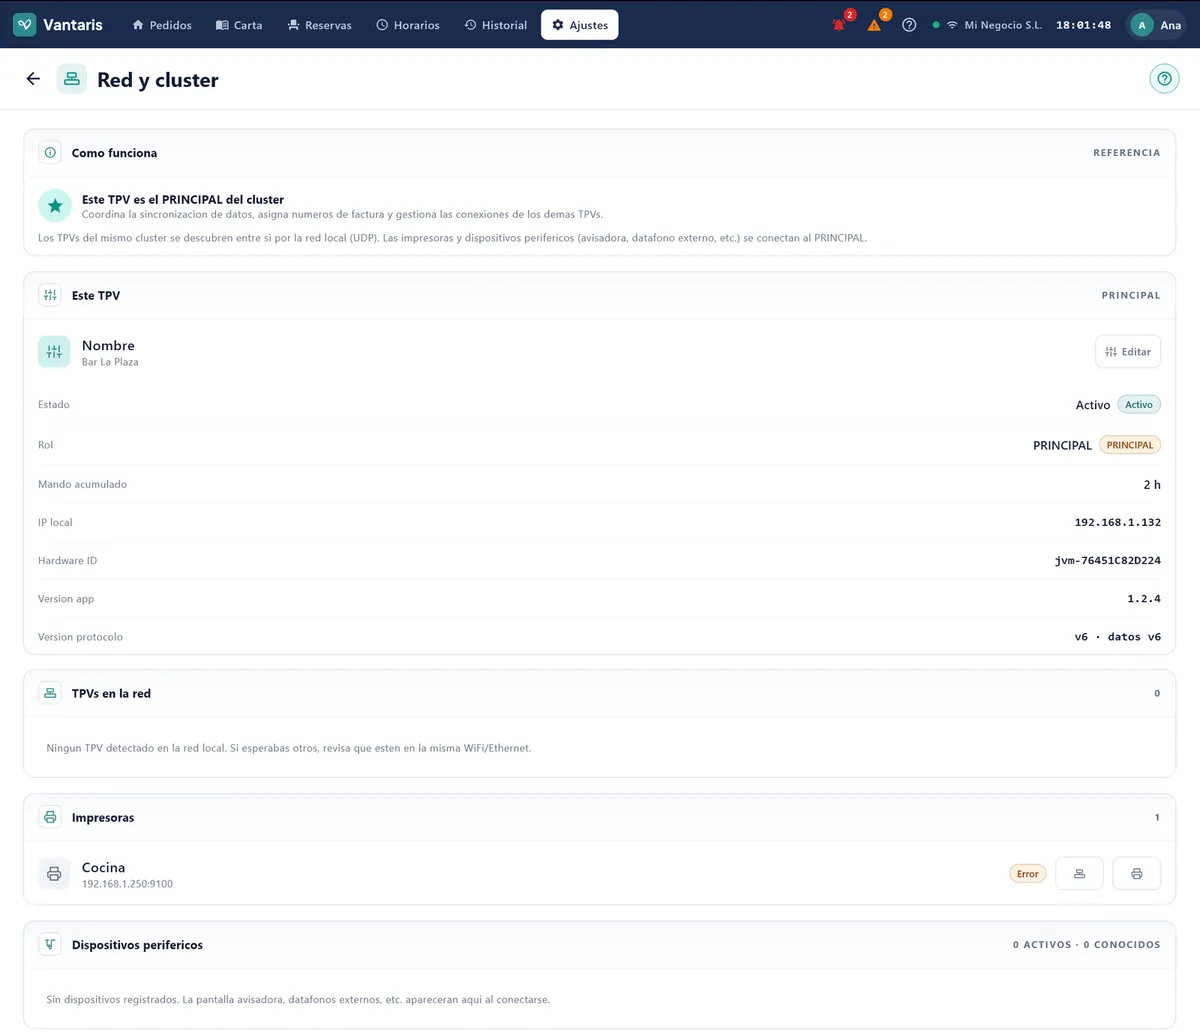Image resolution: width=1200 pixels, height=1035 pixels.
Task: Open the red bell notifications
Action: click(839, 25)
